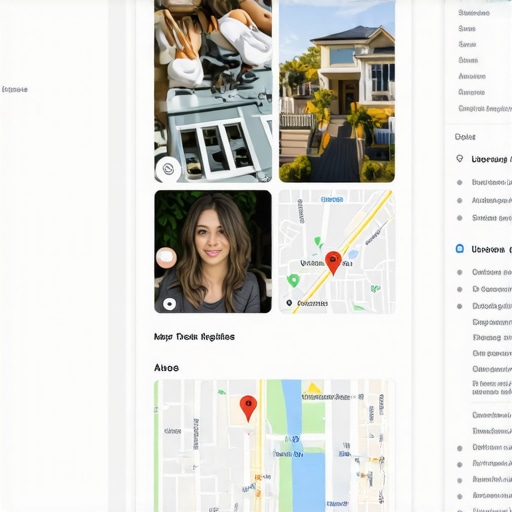The height and width of the screenshot is (512, 512).
Task: Click the black location marker in small map corner
Action: [x=289, y=303]
